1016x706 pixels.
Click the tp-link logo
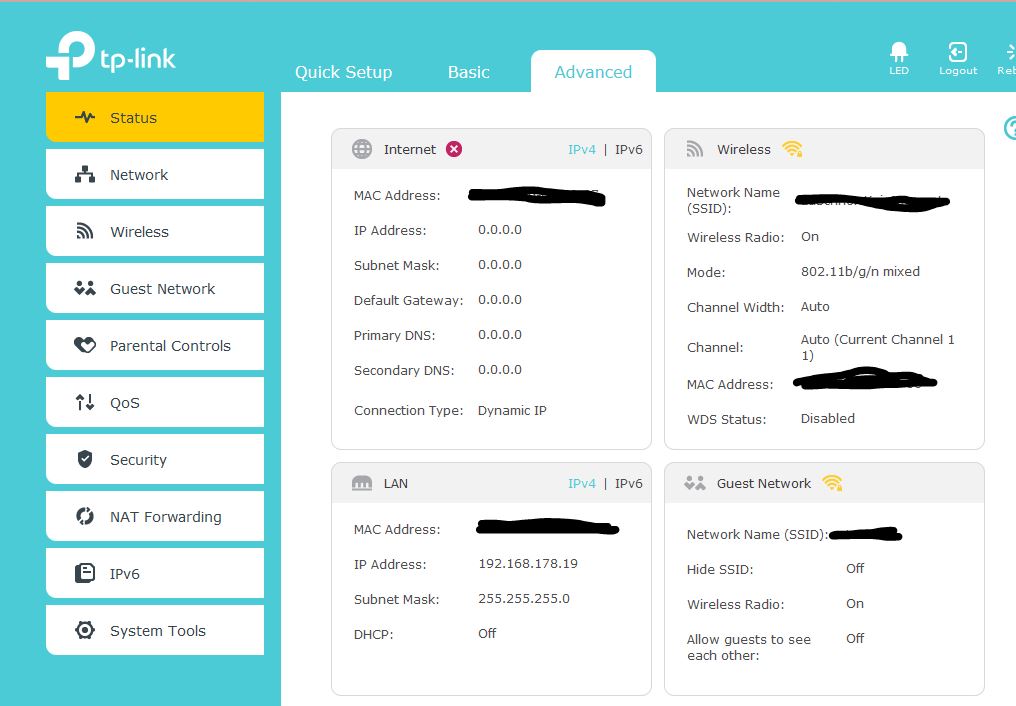click(x=111, y=56)
